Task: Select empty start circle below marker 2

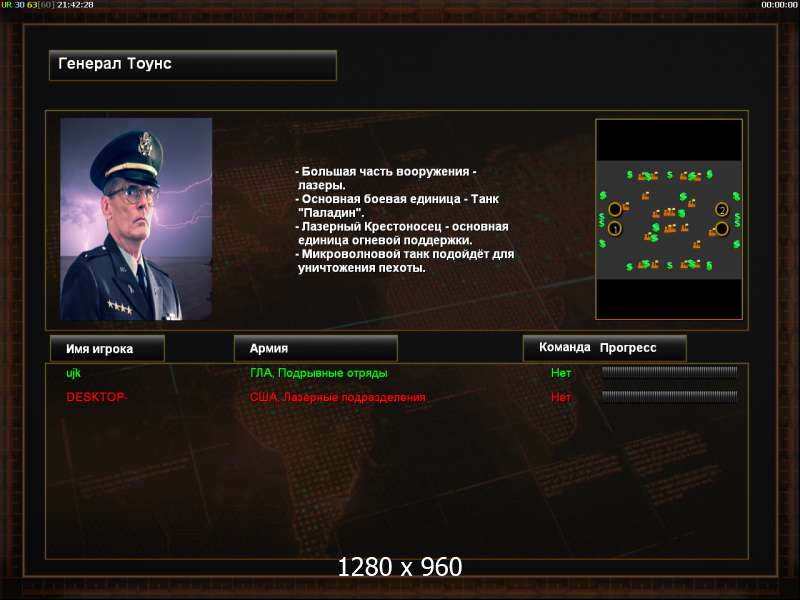Action: pos(721,229)
